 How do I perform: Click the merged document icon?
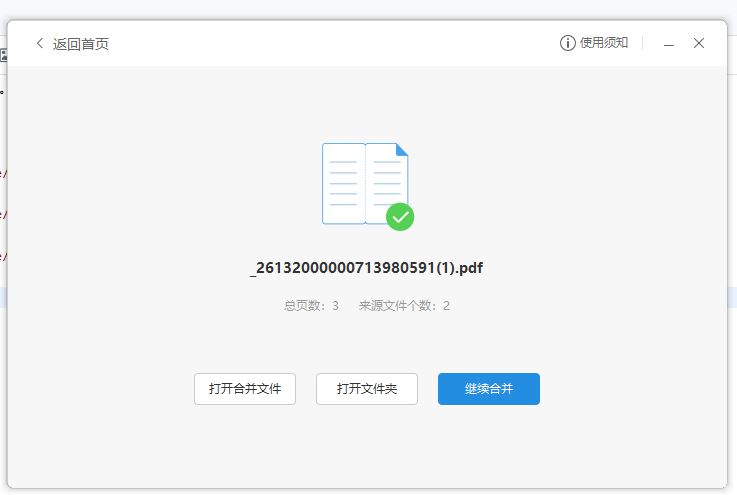[x=365, y=184]
